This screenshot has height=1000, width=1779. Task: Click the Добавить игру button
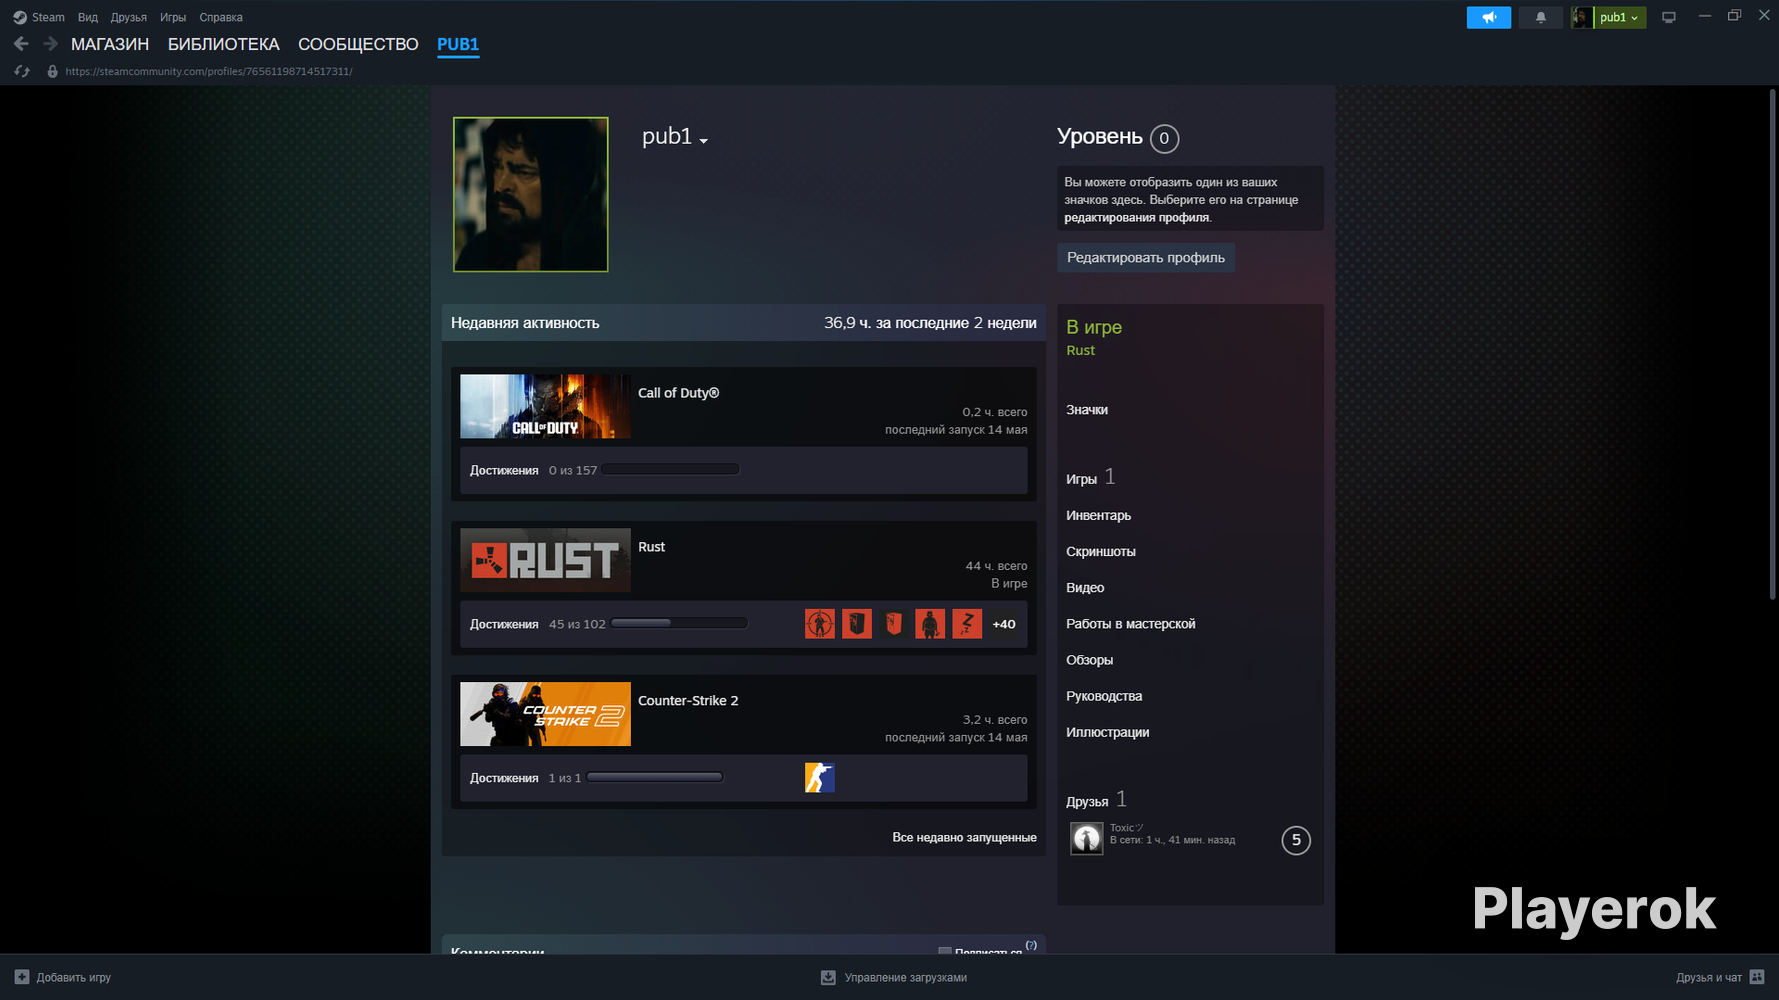pos(63,977)
